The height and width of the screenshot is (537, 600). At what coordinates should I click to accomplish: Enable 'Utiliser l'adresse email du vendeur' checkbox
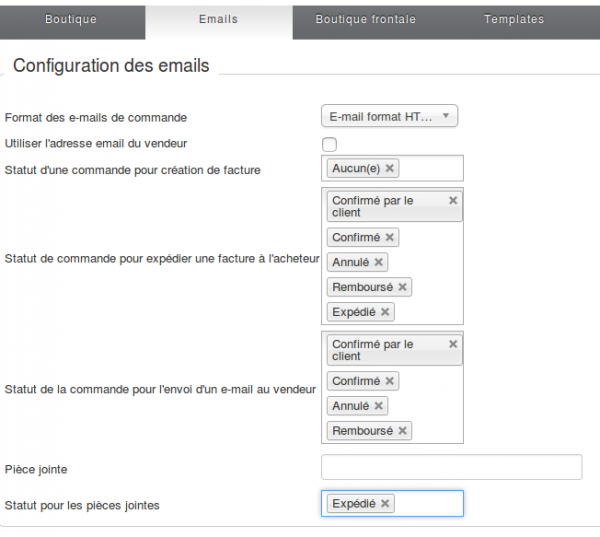329,144
